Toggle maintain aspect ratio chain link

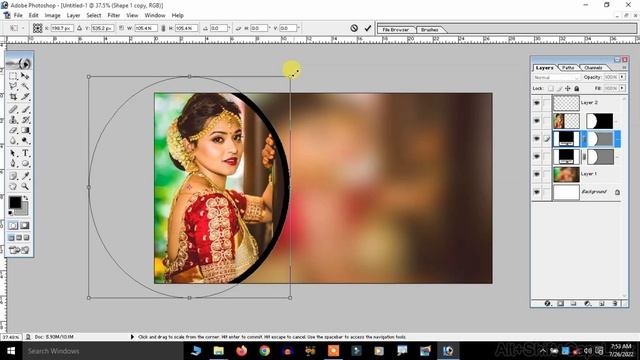click(x=163, y=28)
